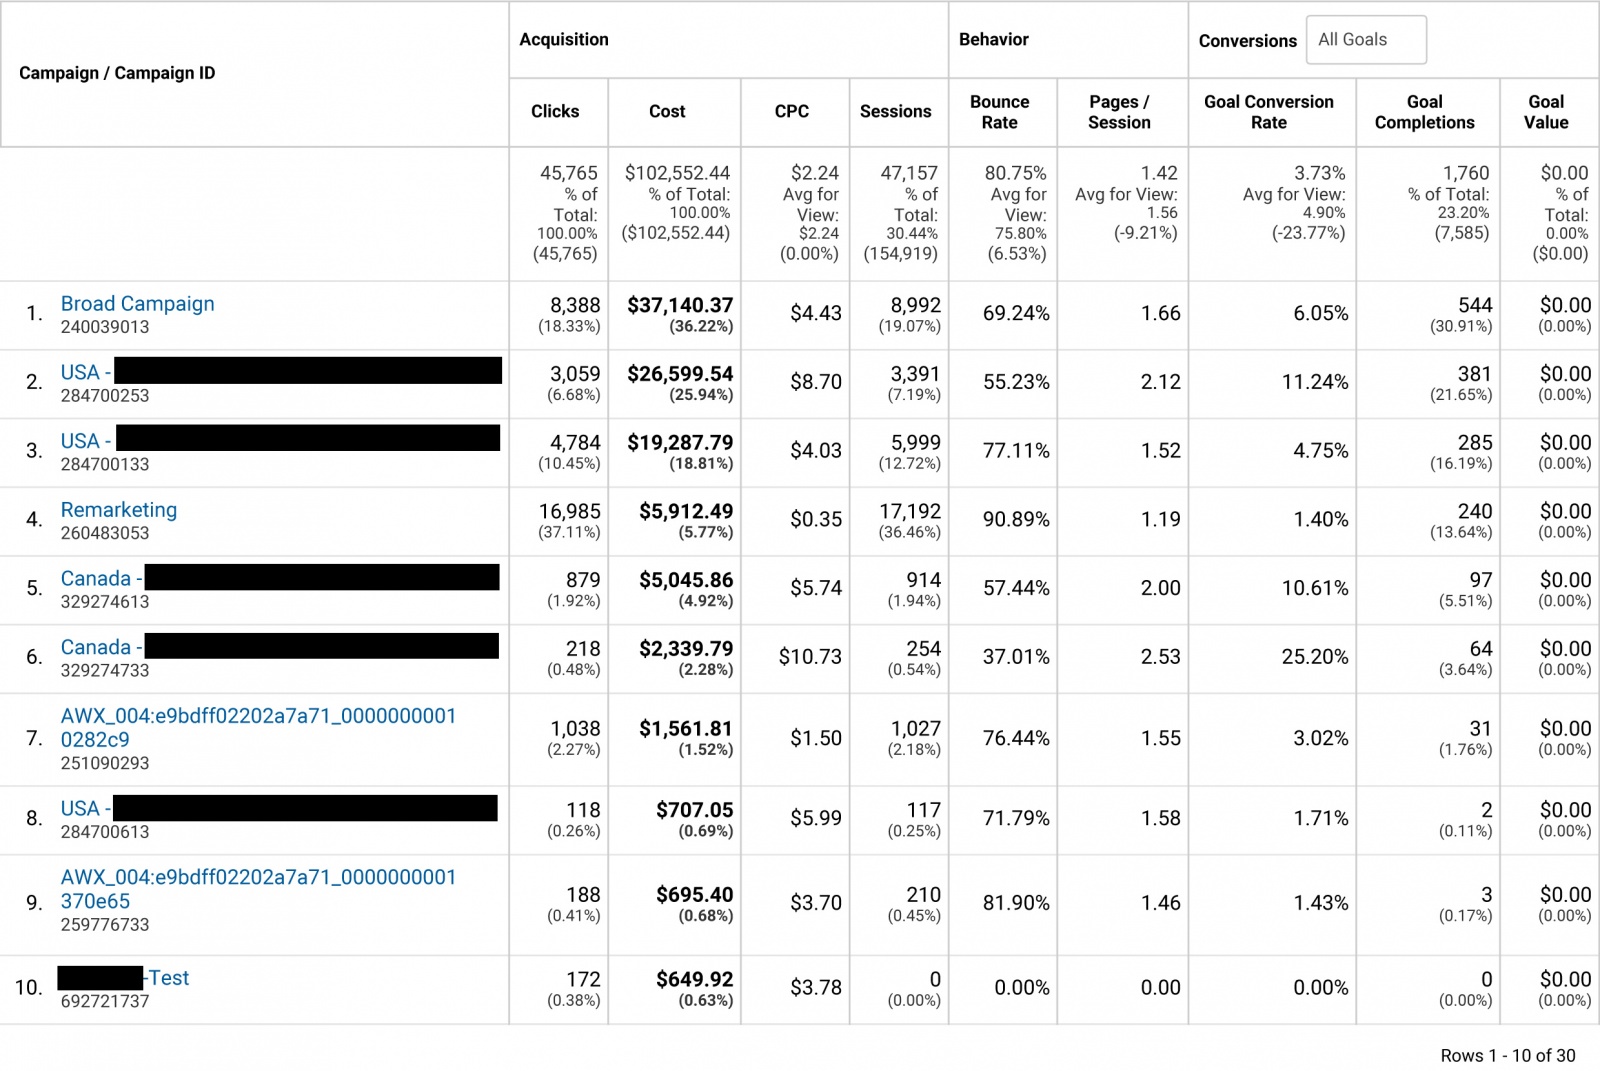The image size is (1600, 1071).
Task: Open the Remarketing campaign report
Action: (119, 509)
